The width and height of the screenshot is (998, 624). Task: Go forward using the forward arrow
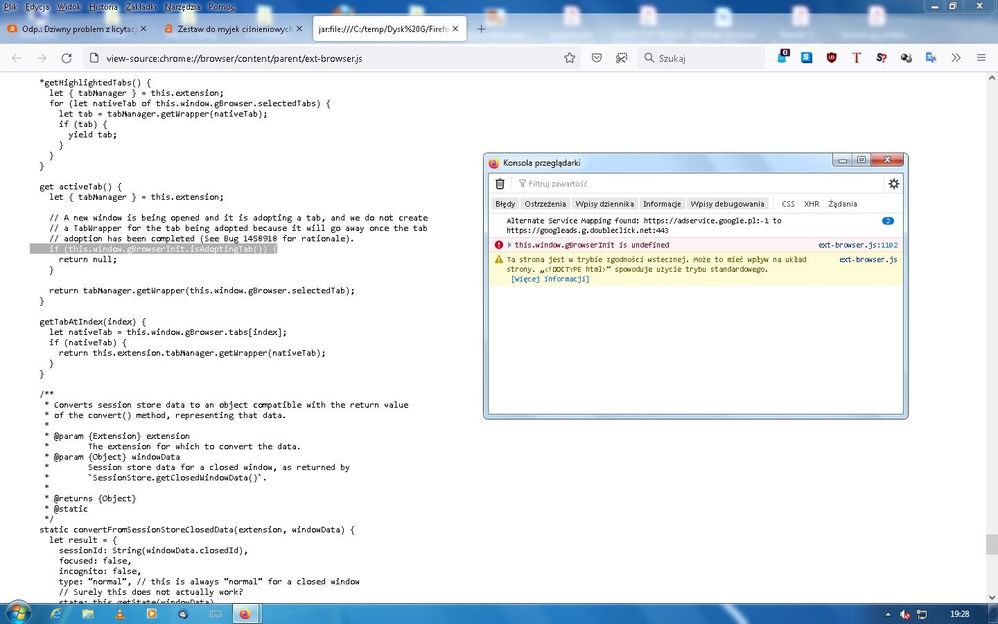point(41,58)
